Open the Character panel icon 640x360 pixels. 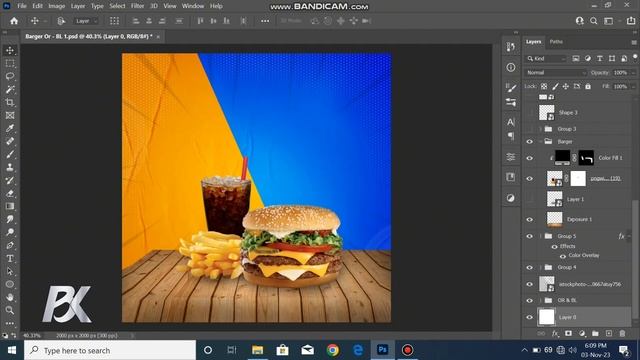click(511, 122)
